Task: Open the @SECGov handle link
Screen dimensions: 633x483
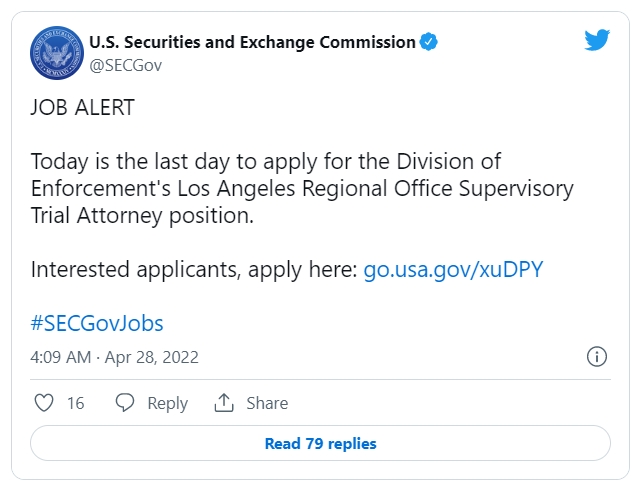Action: point(126,65)
